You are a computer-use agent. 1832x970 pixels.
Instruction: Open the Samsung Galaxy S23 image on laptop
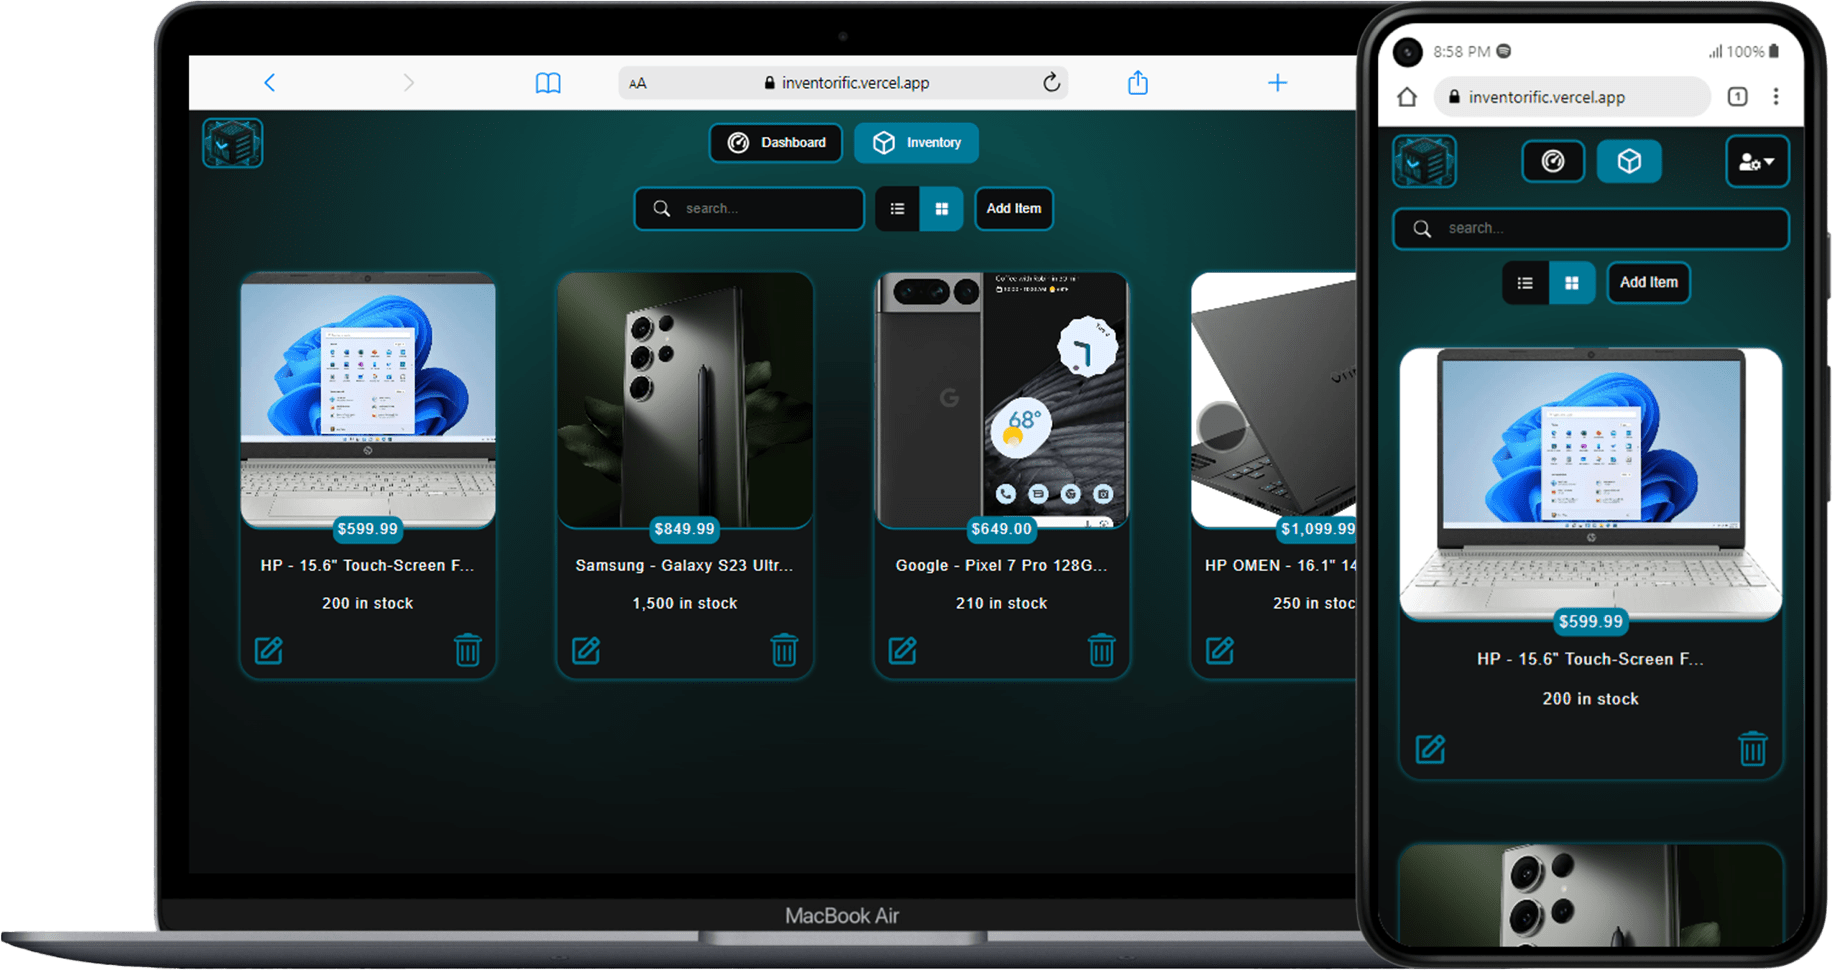point(685,400)
